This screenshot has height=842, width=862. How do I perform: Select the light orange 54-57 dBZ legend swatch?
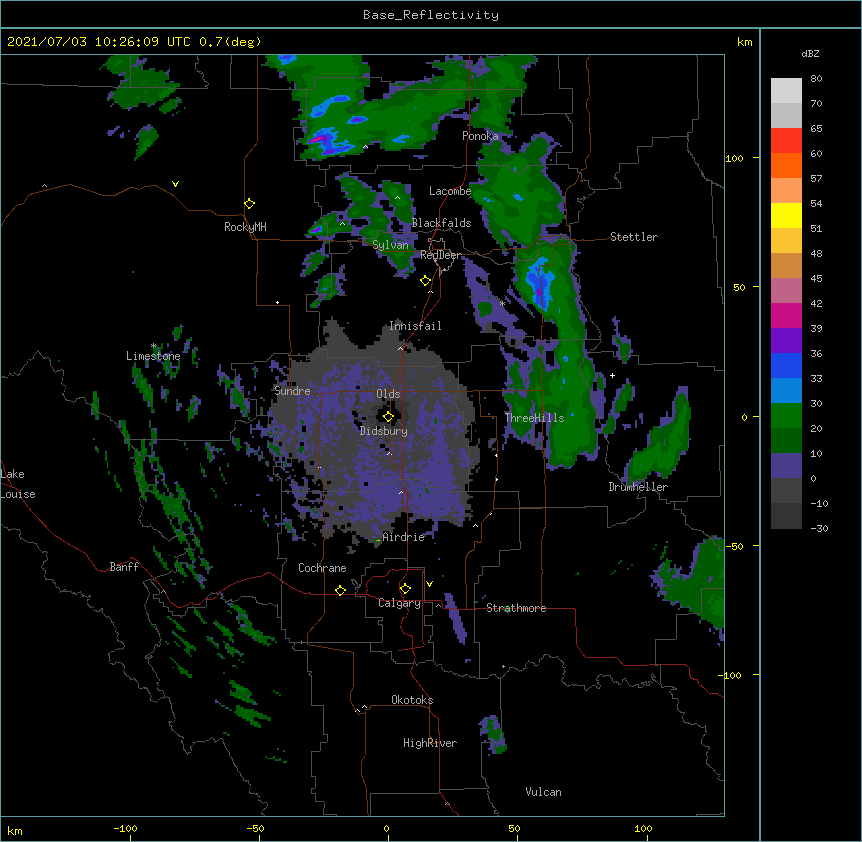[786, 190]
